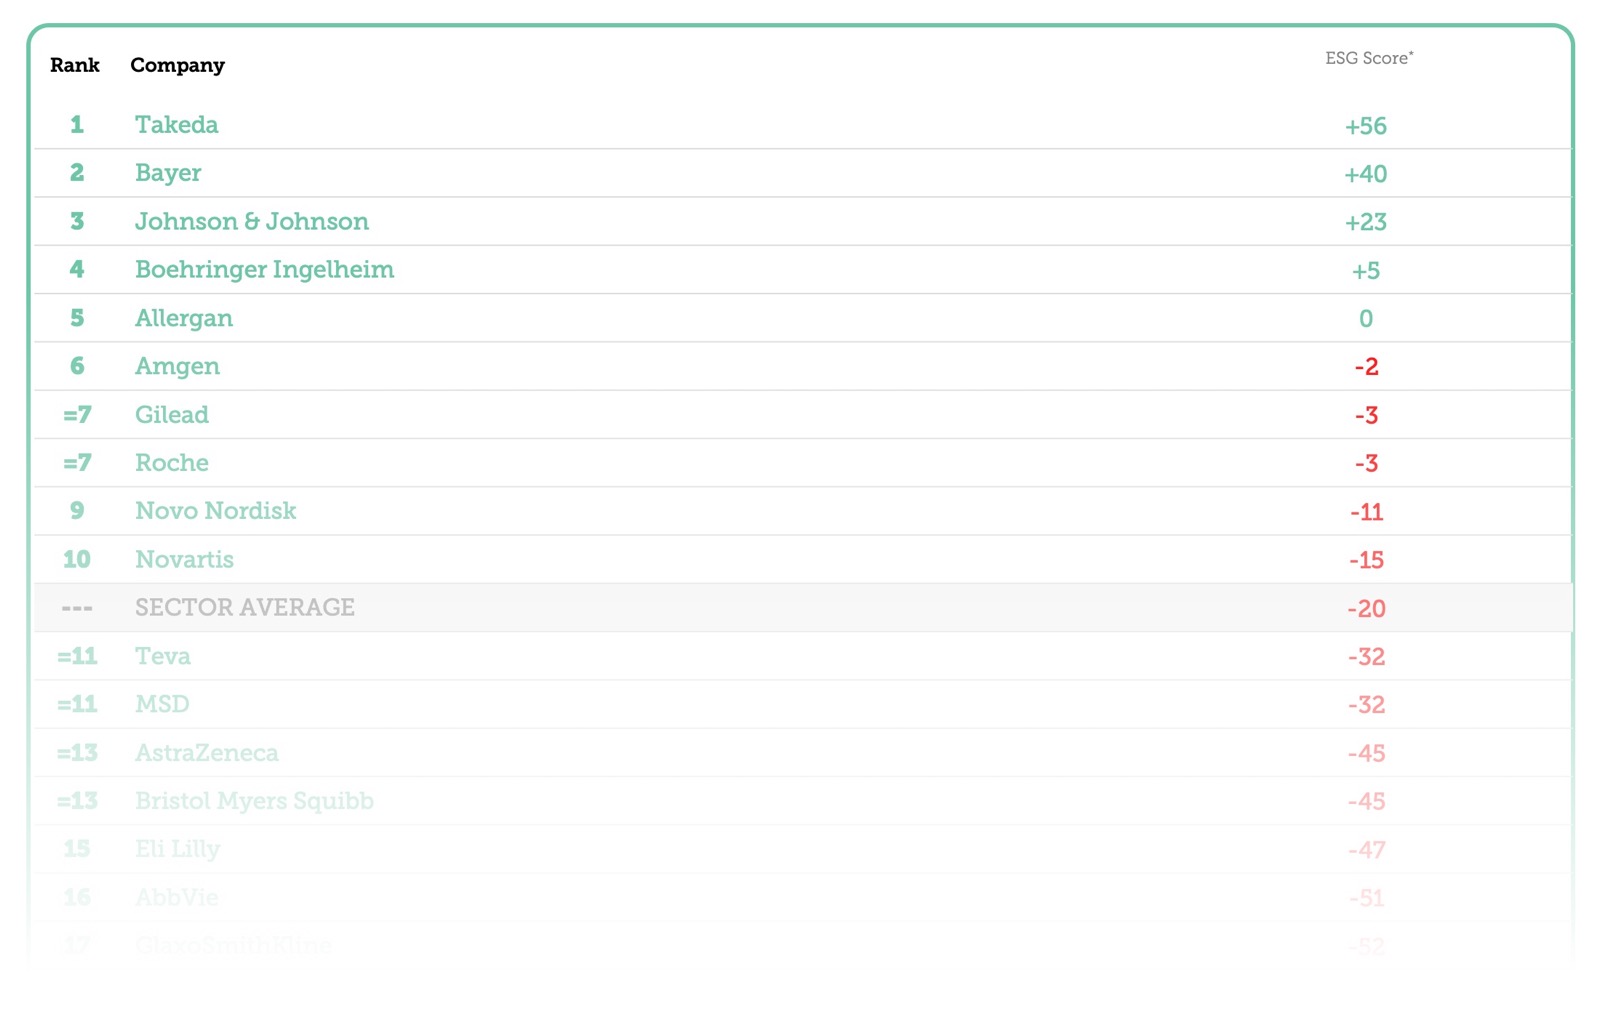The width and height of the screenshot is (1600, 1024).
Task: Click the -3 score in Gilead's row
Action: point(1366,415)
